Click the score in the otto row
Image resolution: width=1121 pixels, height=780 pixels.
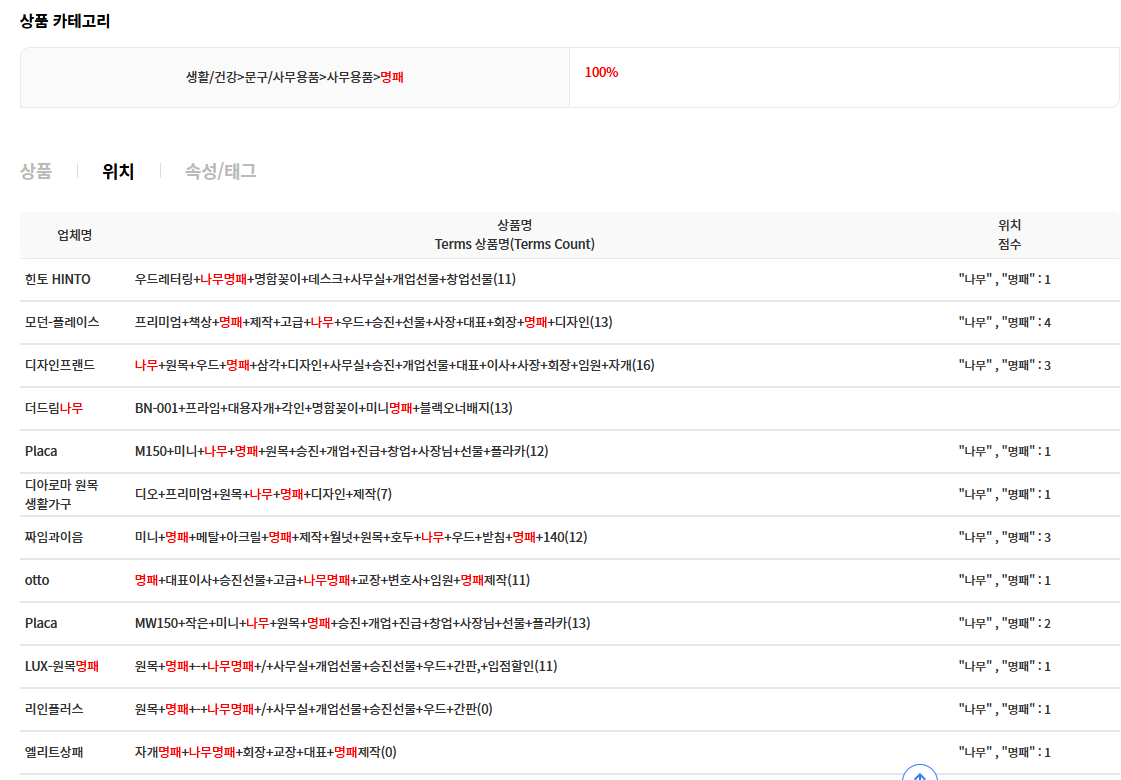pos(1004,580)
